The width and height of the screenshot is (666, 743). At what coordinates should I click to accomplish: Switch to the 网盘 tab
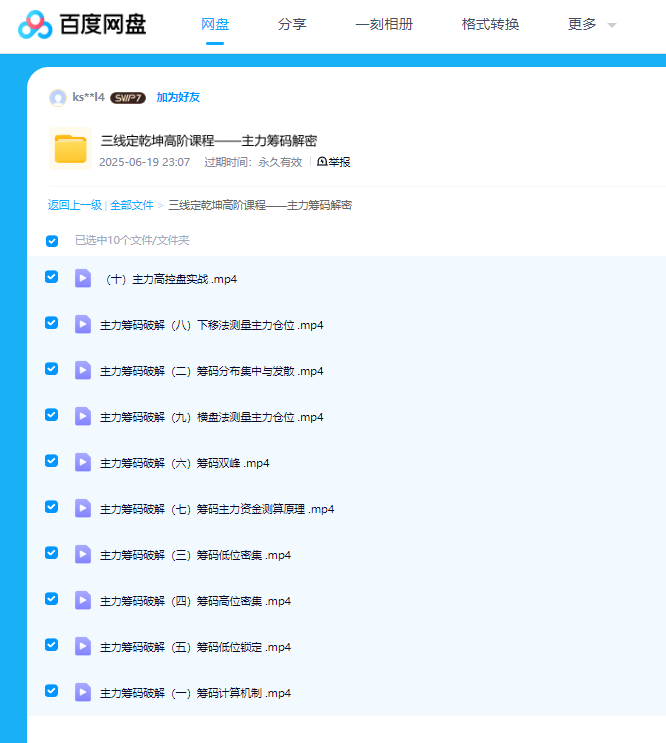215,24
